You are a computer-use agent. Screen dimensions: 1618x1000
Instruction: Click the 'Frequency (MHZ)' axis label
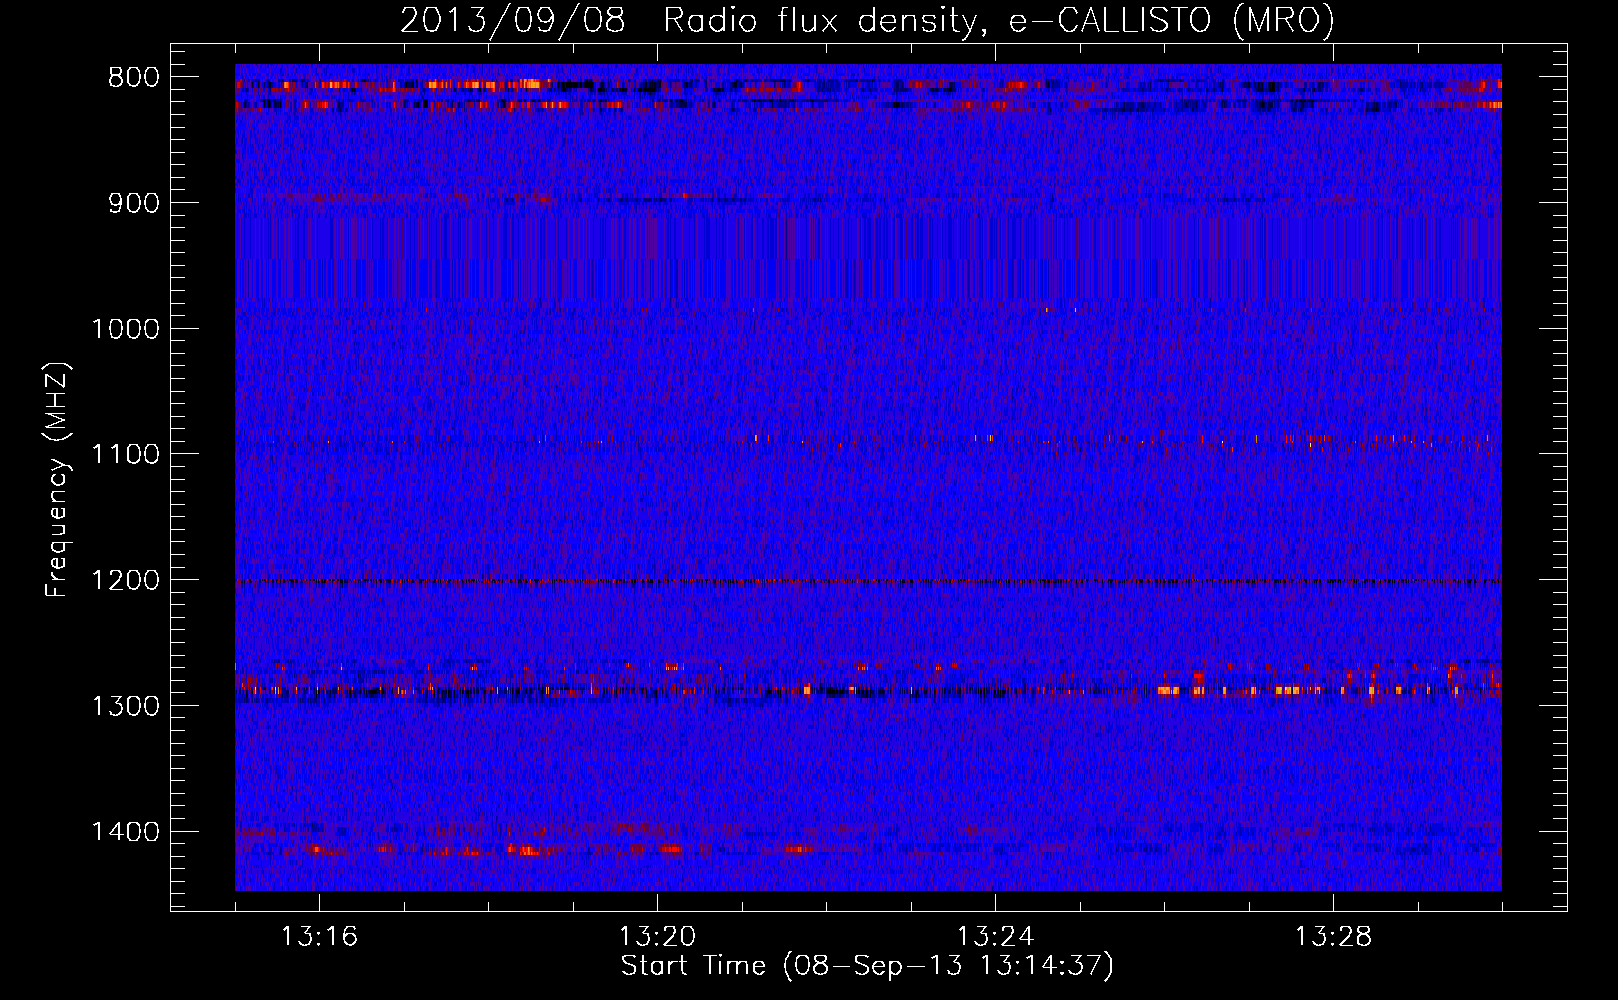point(57,480)
